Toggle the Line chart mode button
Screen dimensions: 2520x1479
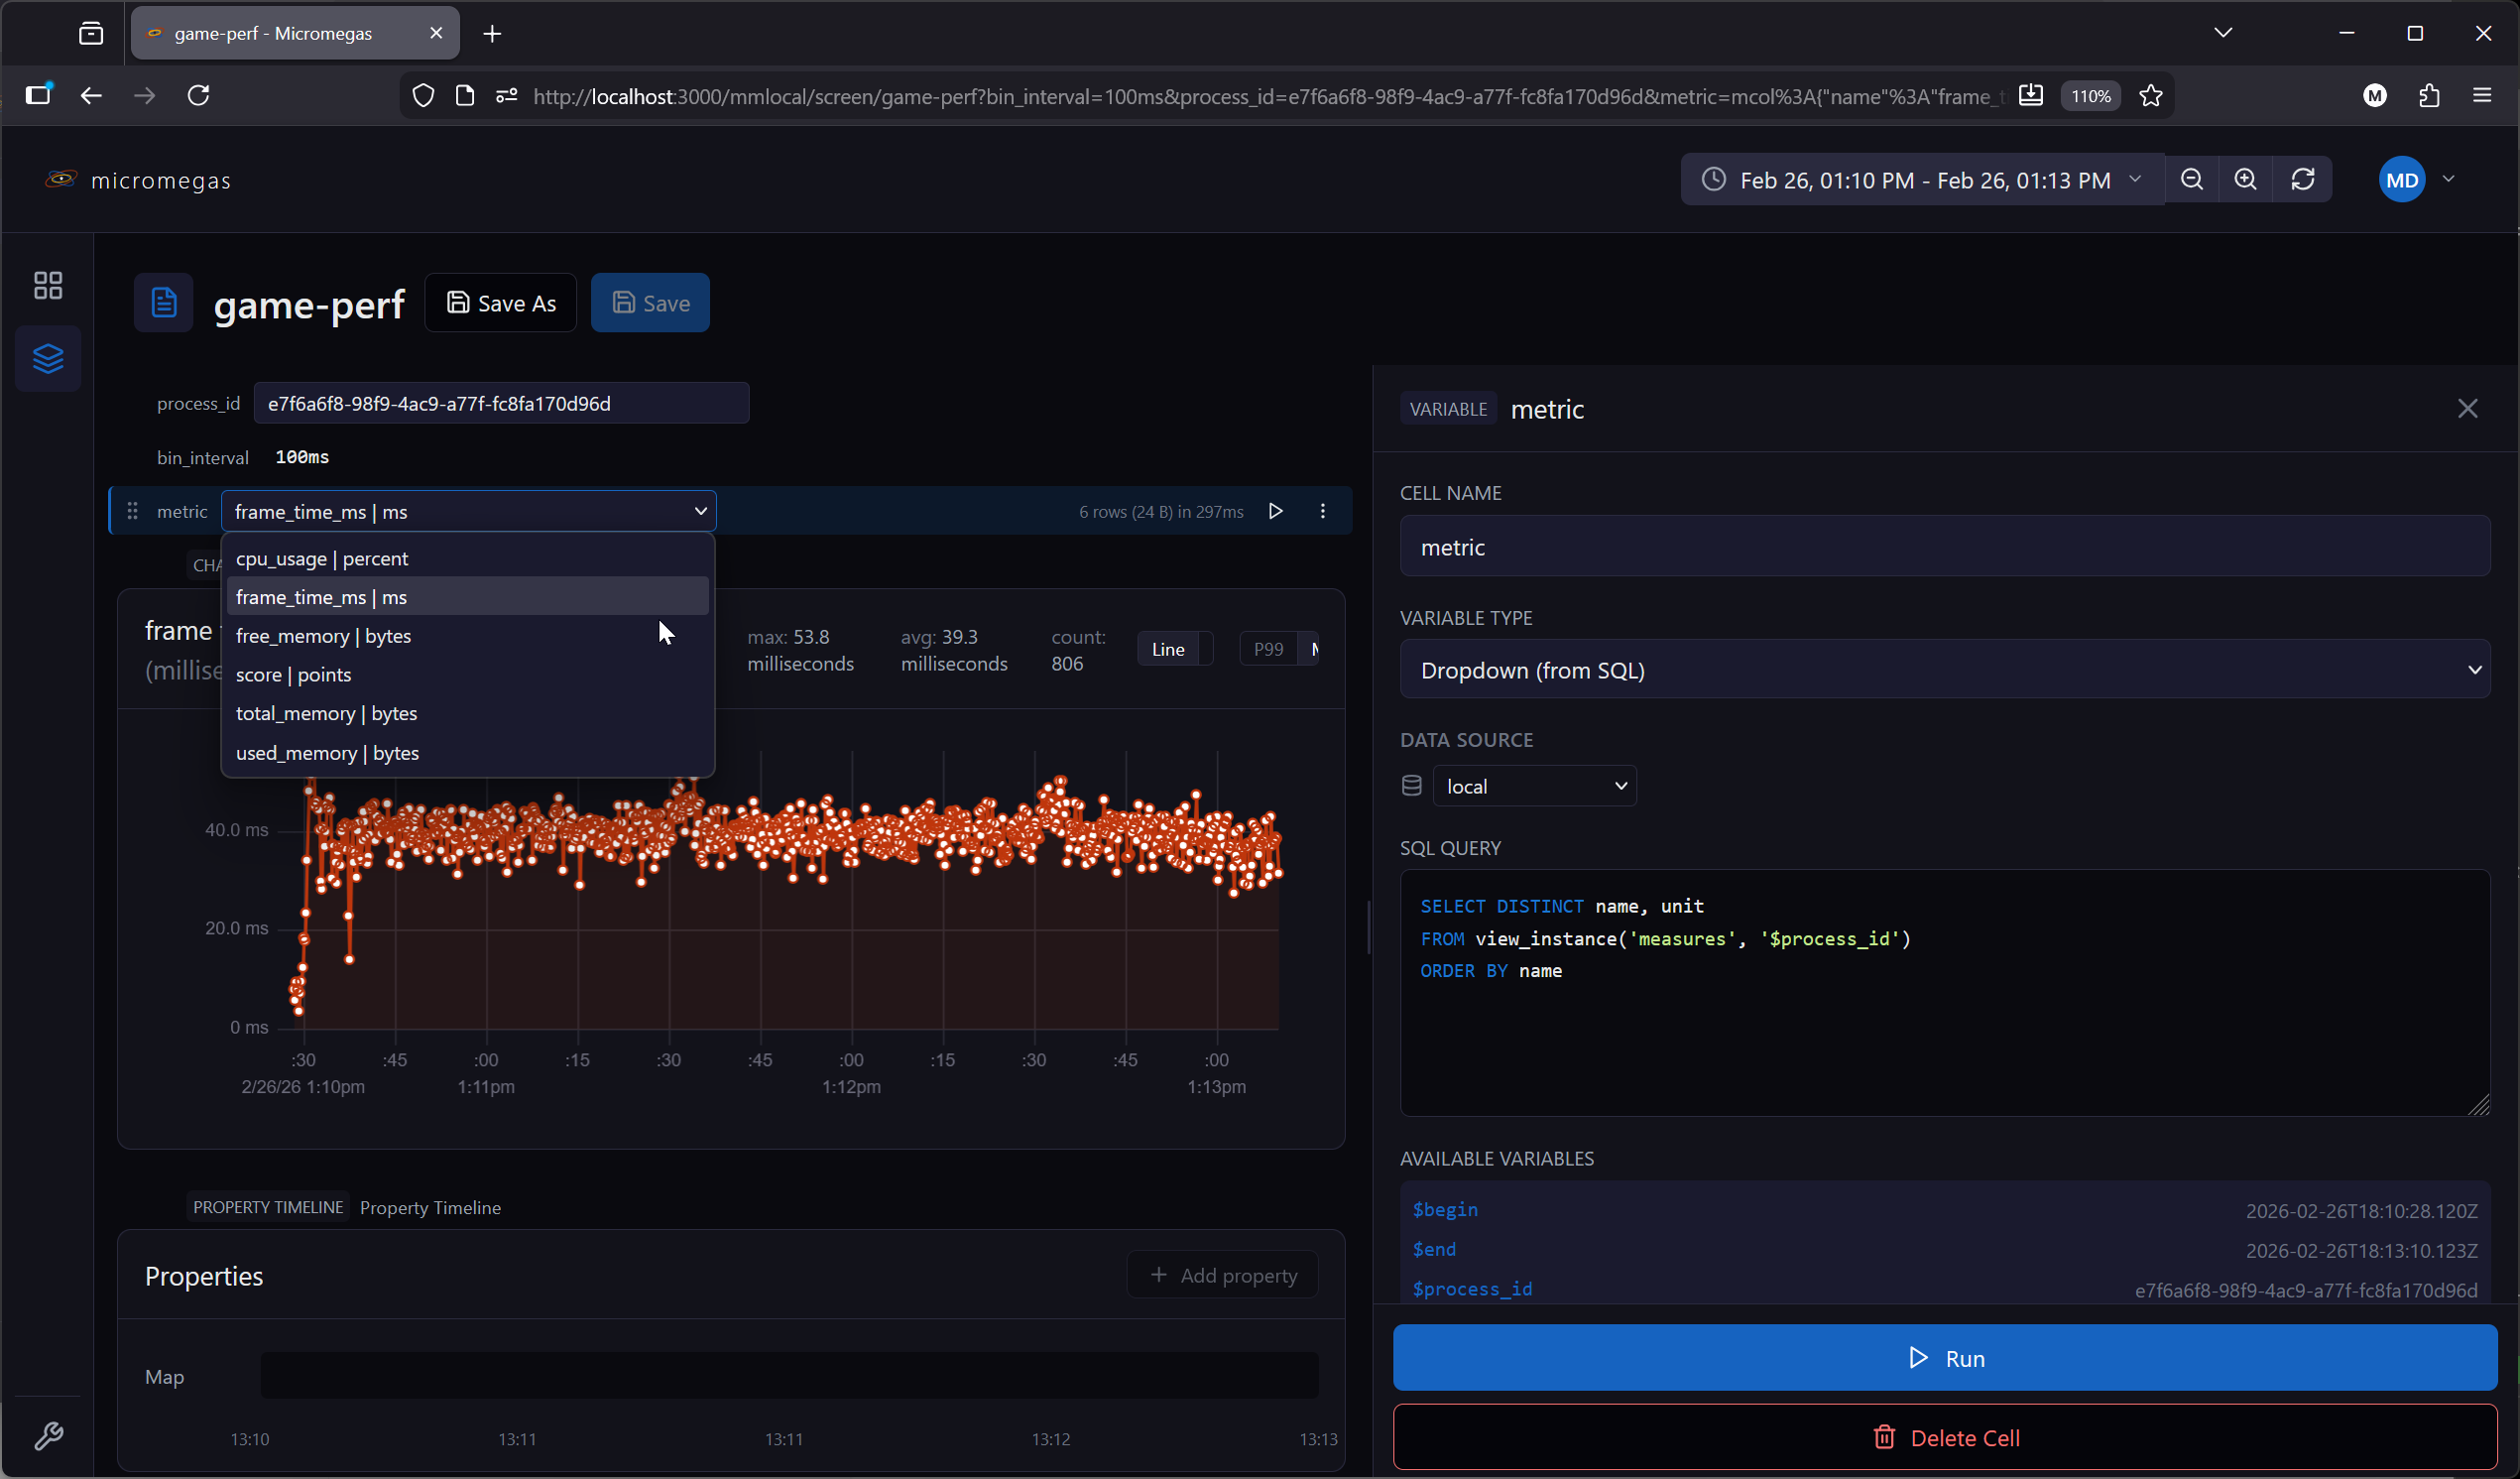pyautogui.click(x=1167, y=650)
